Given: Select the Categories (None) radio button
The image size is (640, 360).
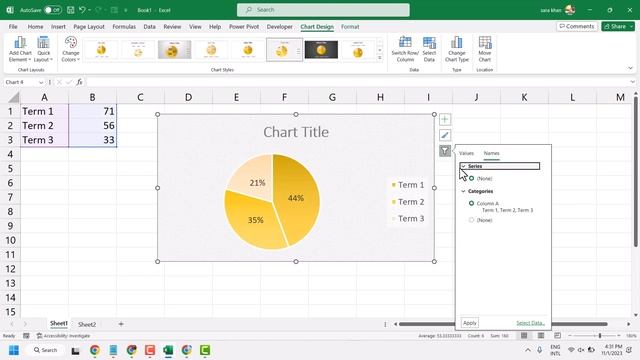Looking at the screenshot, I should click(471, 220).
